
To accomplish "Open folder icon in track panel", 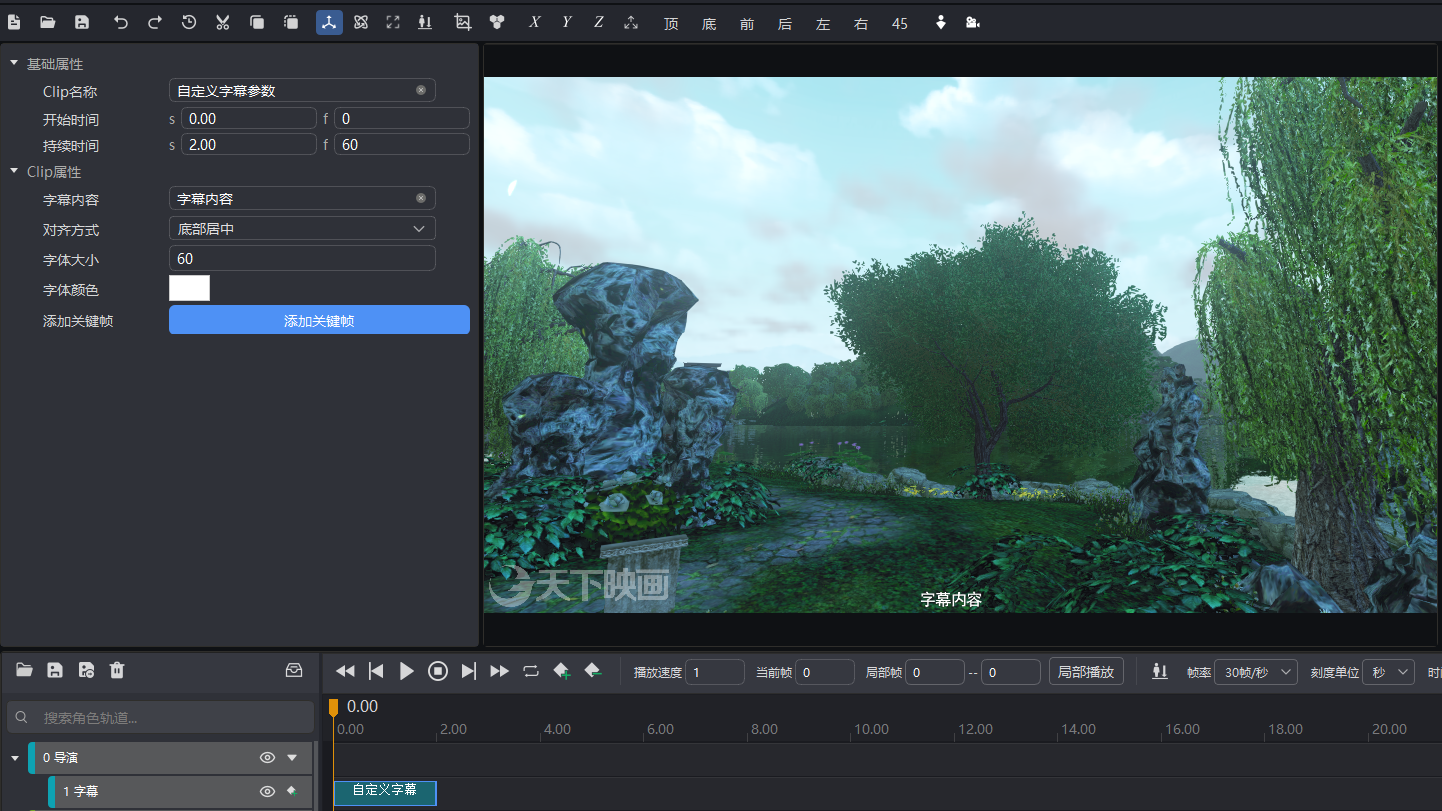I will click(24, 670).
